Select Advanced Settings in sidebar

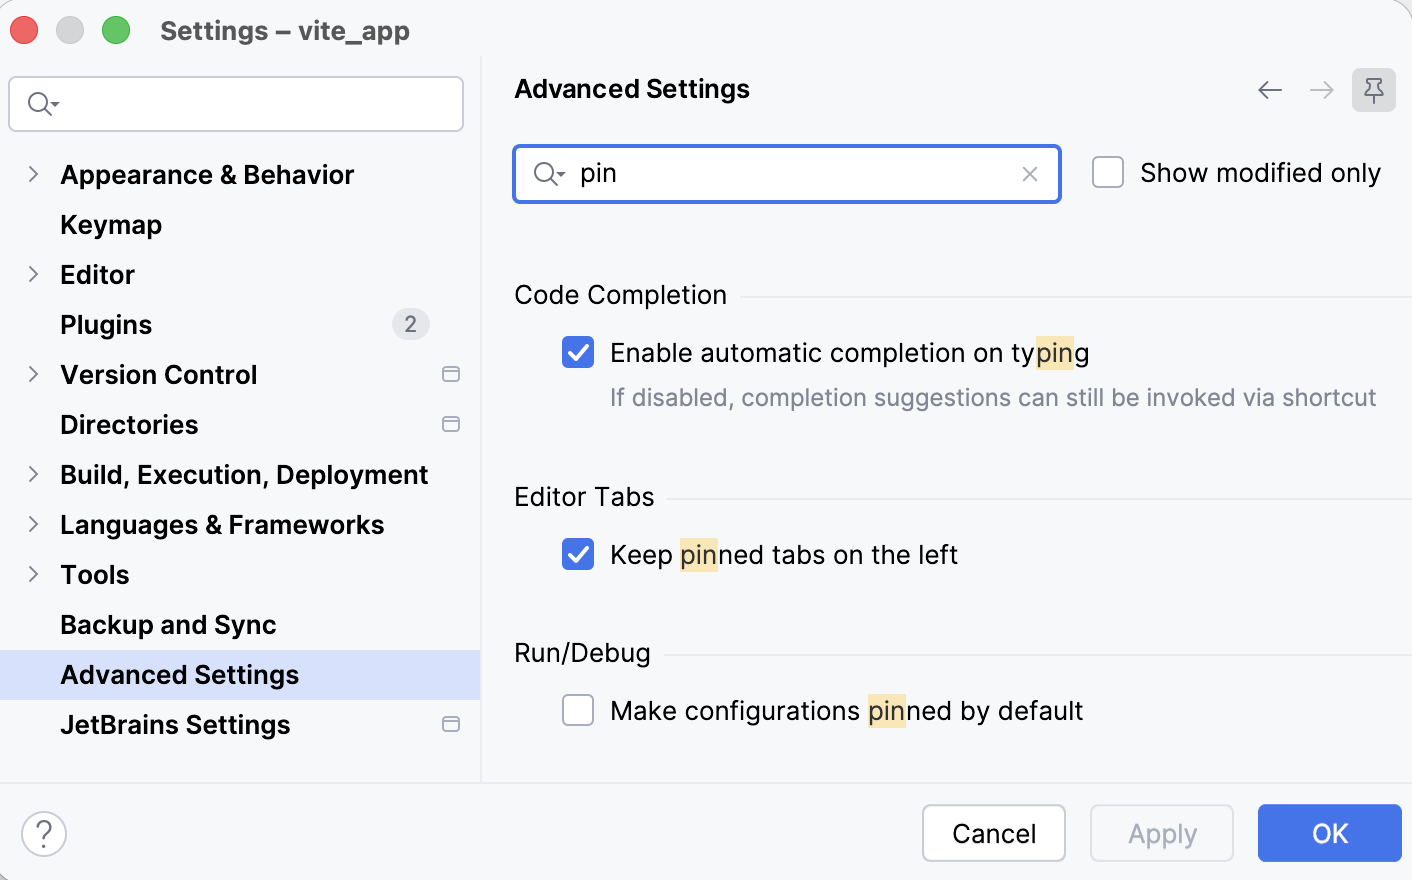coord(240,675)
